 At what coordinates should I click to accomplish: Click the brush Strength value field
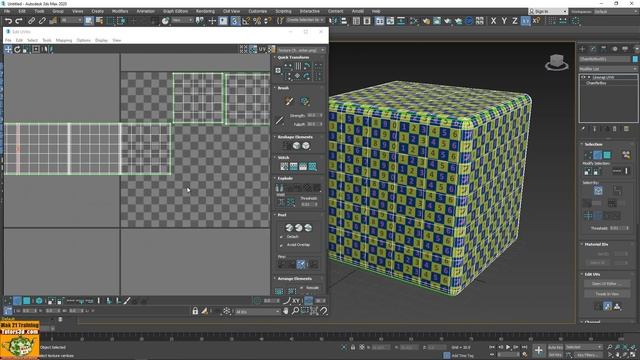point(313,116)
